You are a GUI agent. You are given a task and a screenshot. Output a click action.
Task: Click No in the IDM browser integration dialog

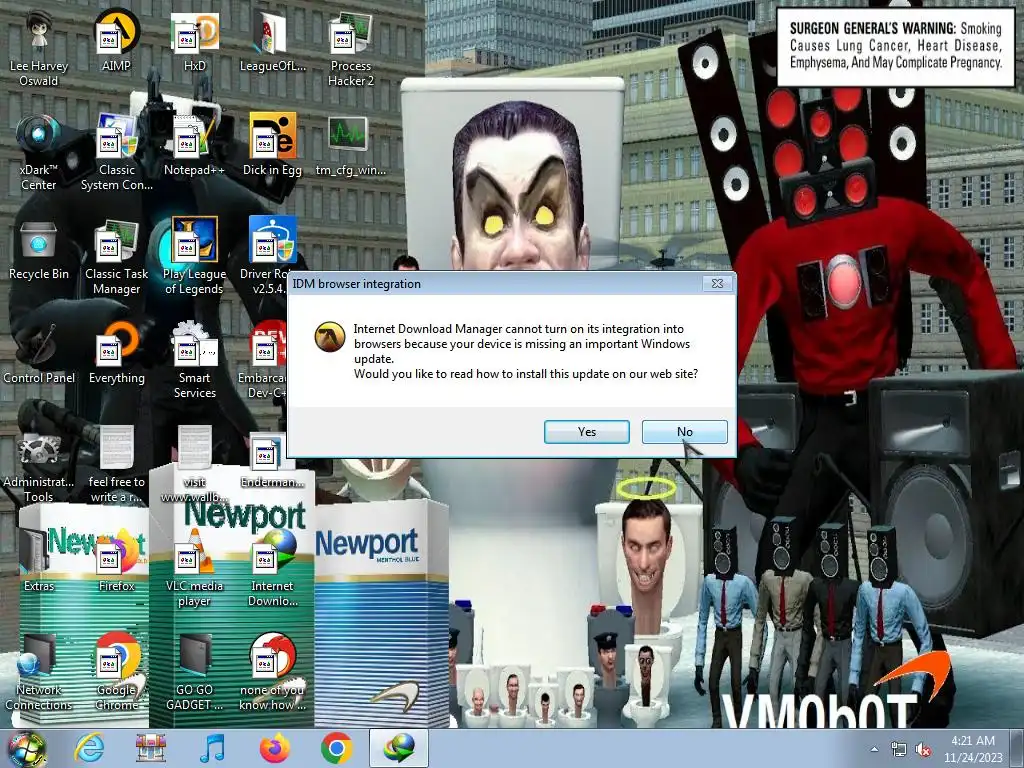point(684,432)
